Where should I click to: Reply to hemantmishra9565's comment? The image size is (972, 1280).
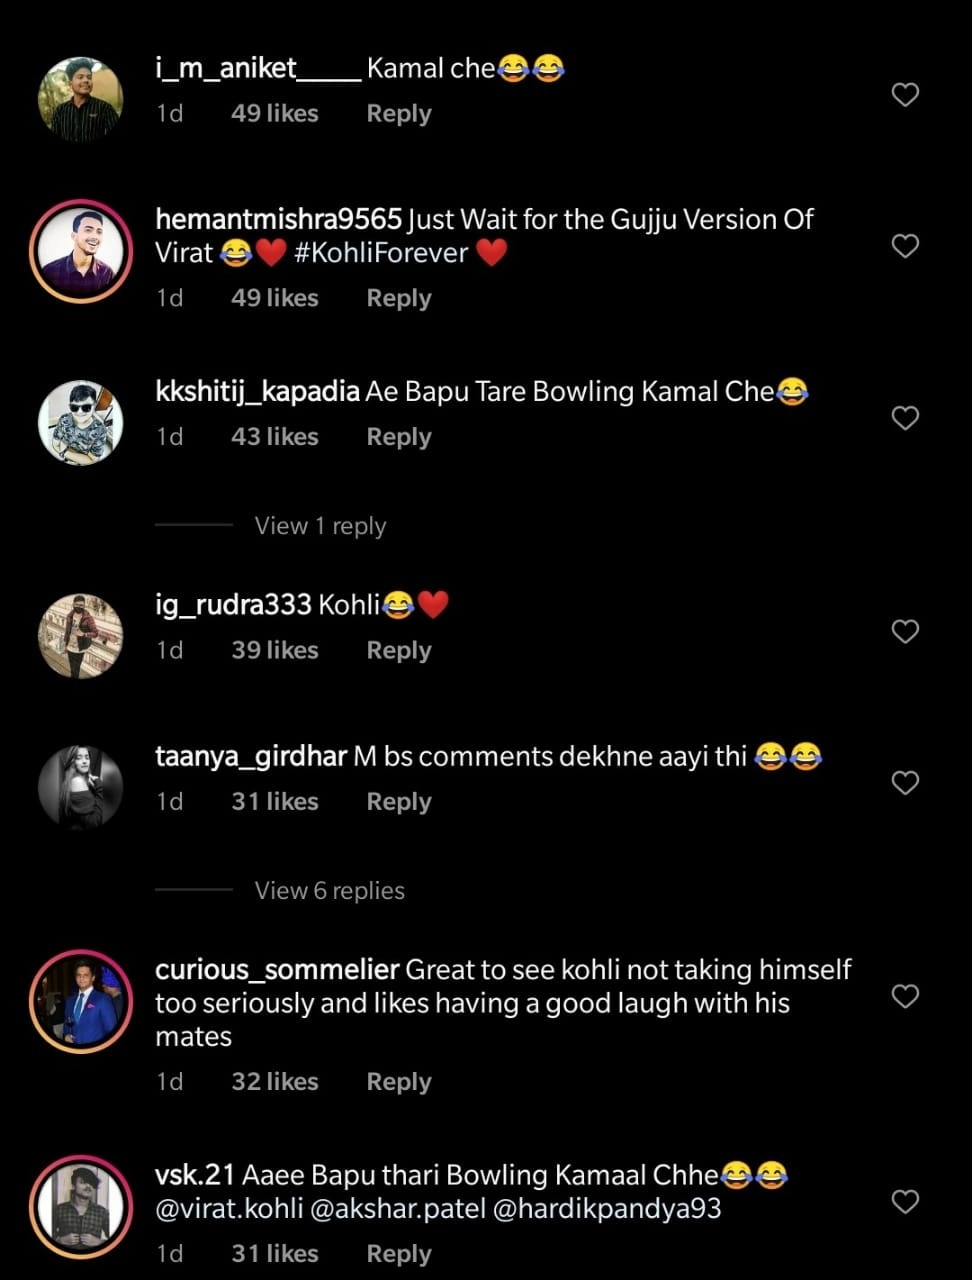398,298
